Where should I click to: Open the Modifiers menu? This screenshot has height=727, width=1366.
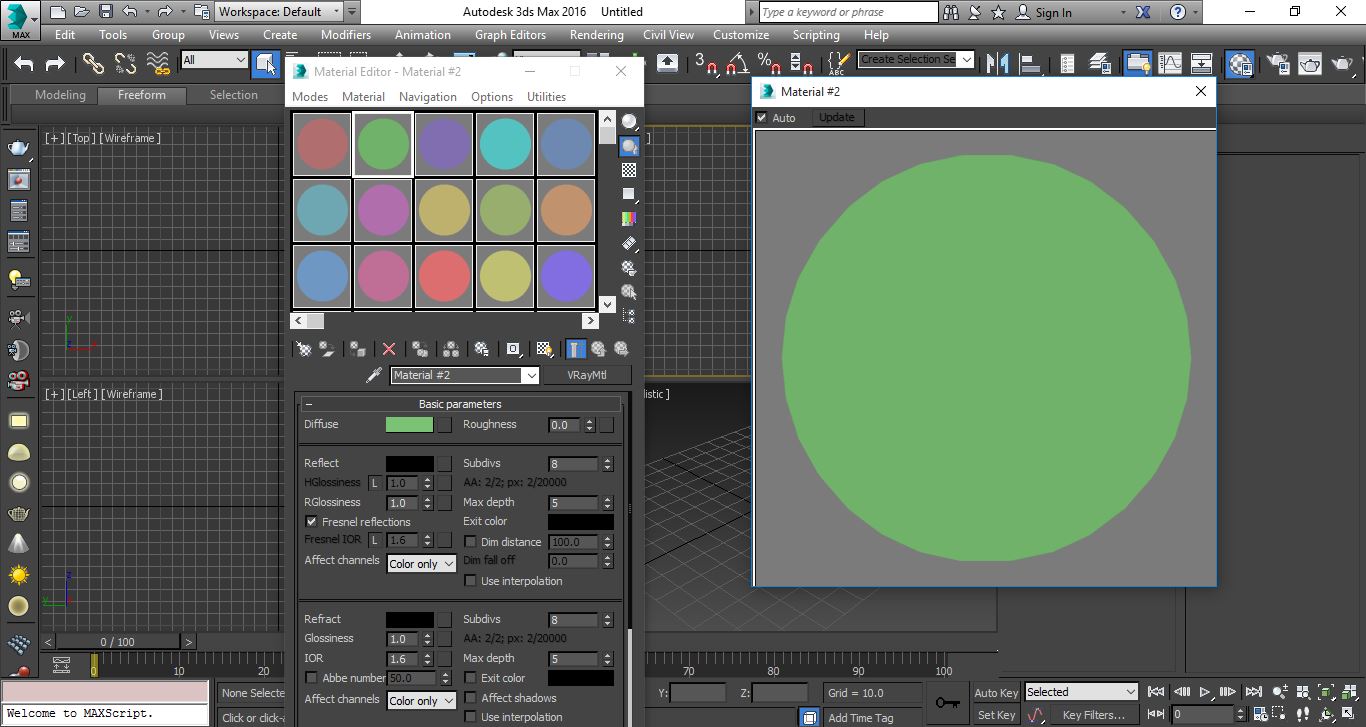[x=346, y=34]
